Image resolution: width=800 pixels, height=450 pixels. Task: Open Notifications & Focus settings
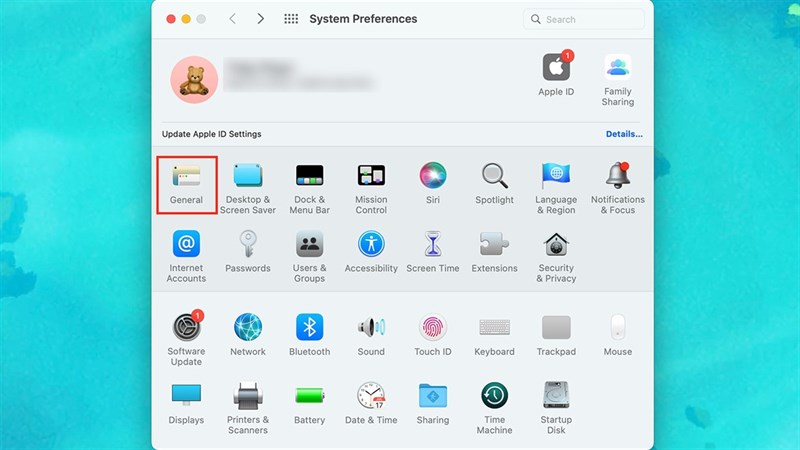[x=618, y=188]
